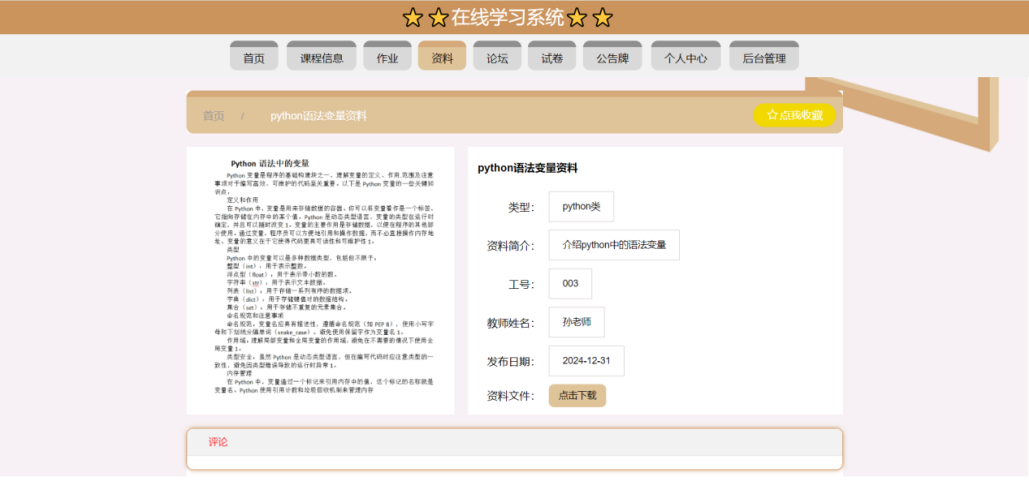Go to the 课程信息 tab
Viewport: 1029px width, 494px height.
coord(321,58)
